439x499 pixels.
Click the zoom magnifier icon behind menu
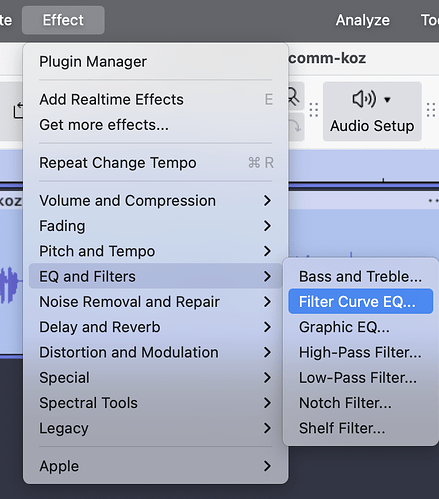tap(294, 97)
